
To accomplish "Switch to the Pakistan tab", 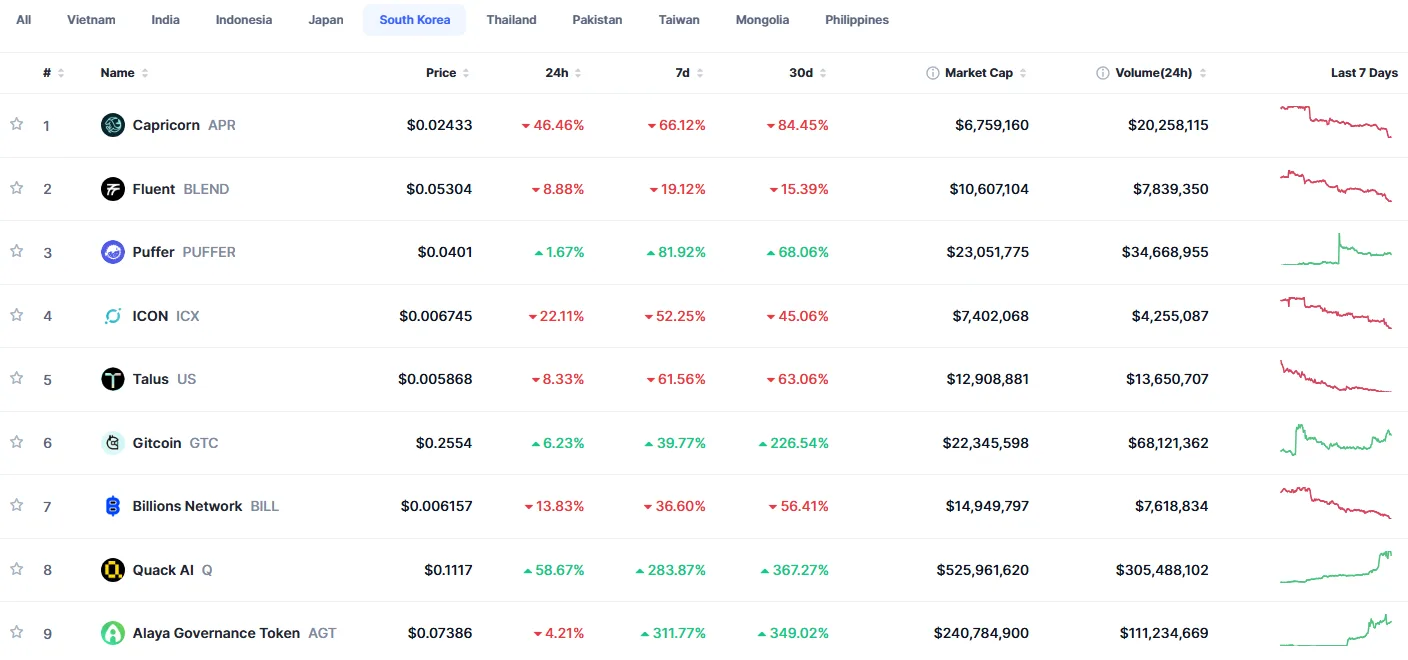I will pyautogui.click(x=597, y=20).
